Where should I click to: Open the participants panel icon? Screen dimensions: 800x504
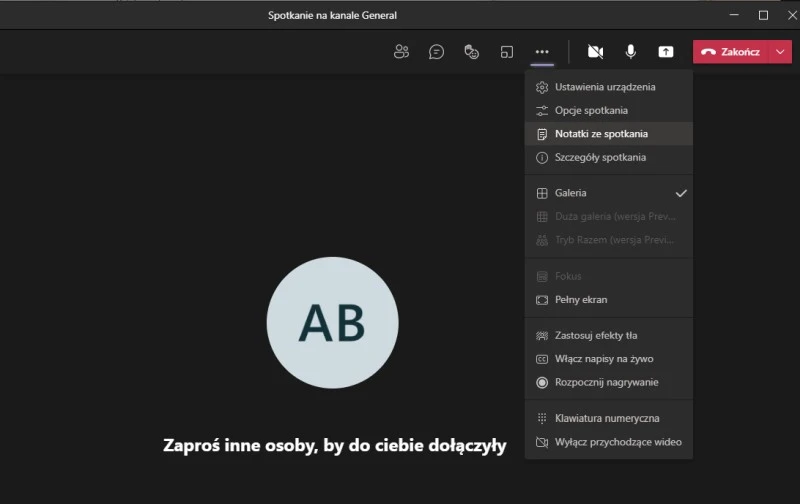tap(401, 52)
